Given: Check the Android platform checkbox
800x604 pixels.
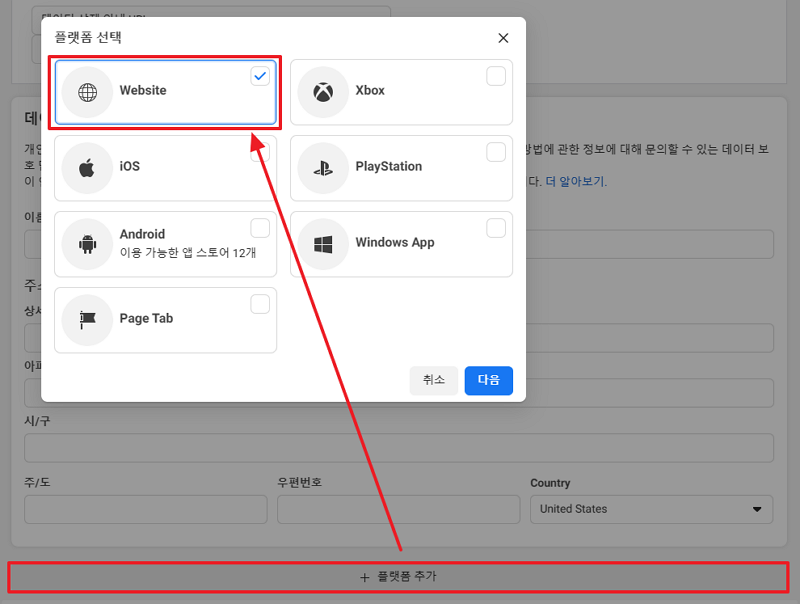Looking at the screenshot, I should 260,228.
